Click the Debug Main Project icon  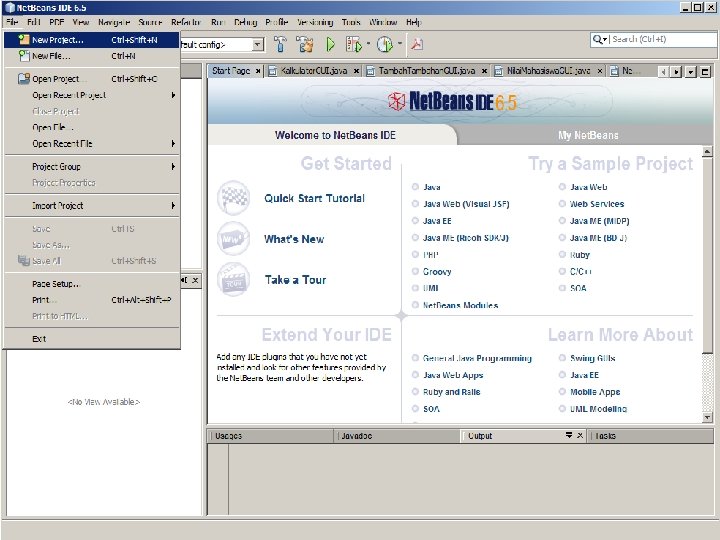[354, 44]
